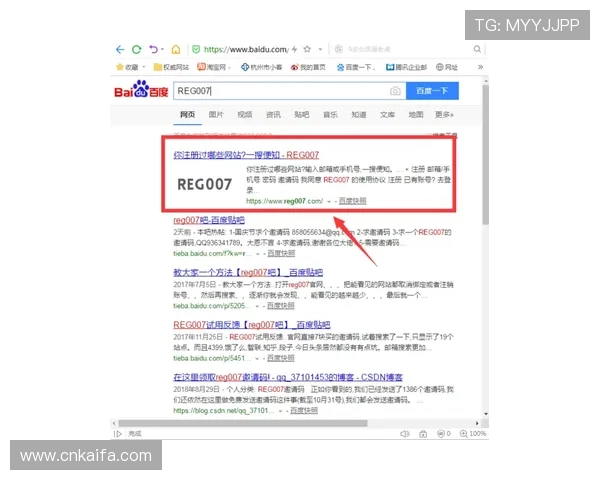Expand the arrow next to bookmark star

[x=320, y=49]
